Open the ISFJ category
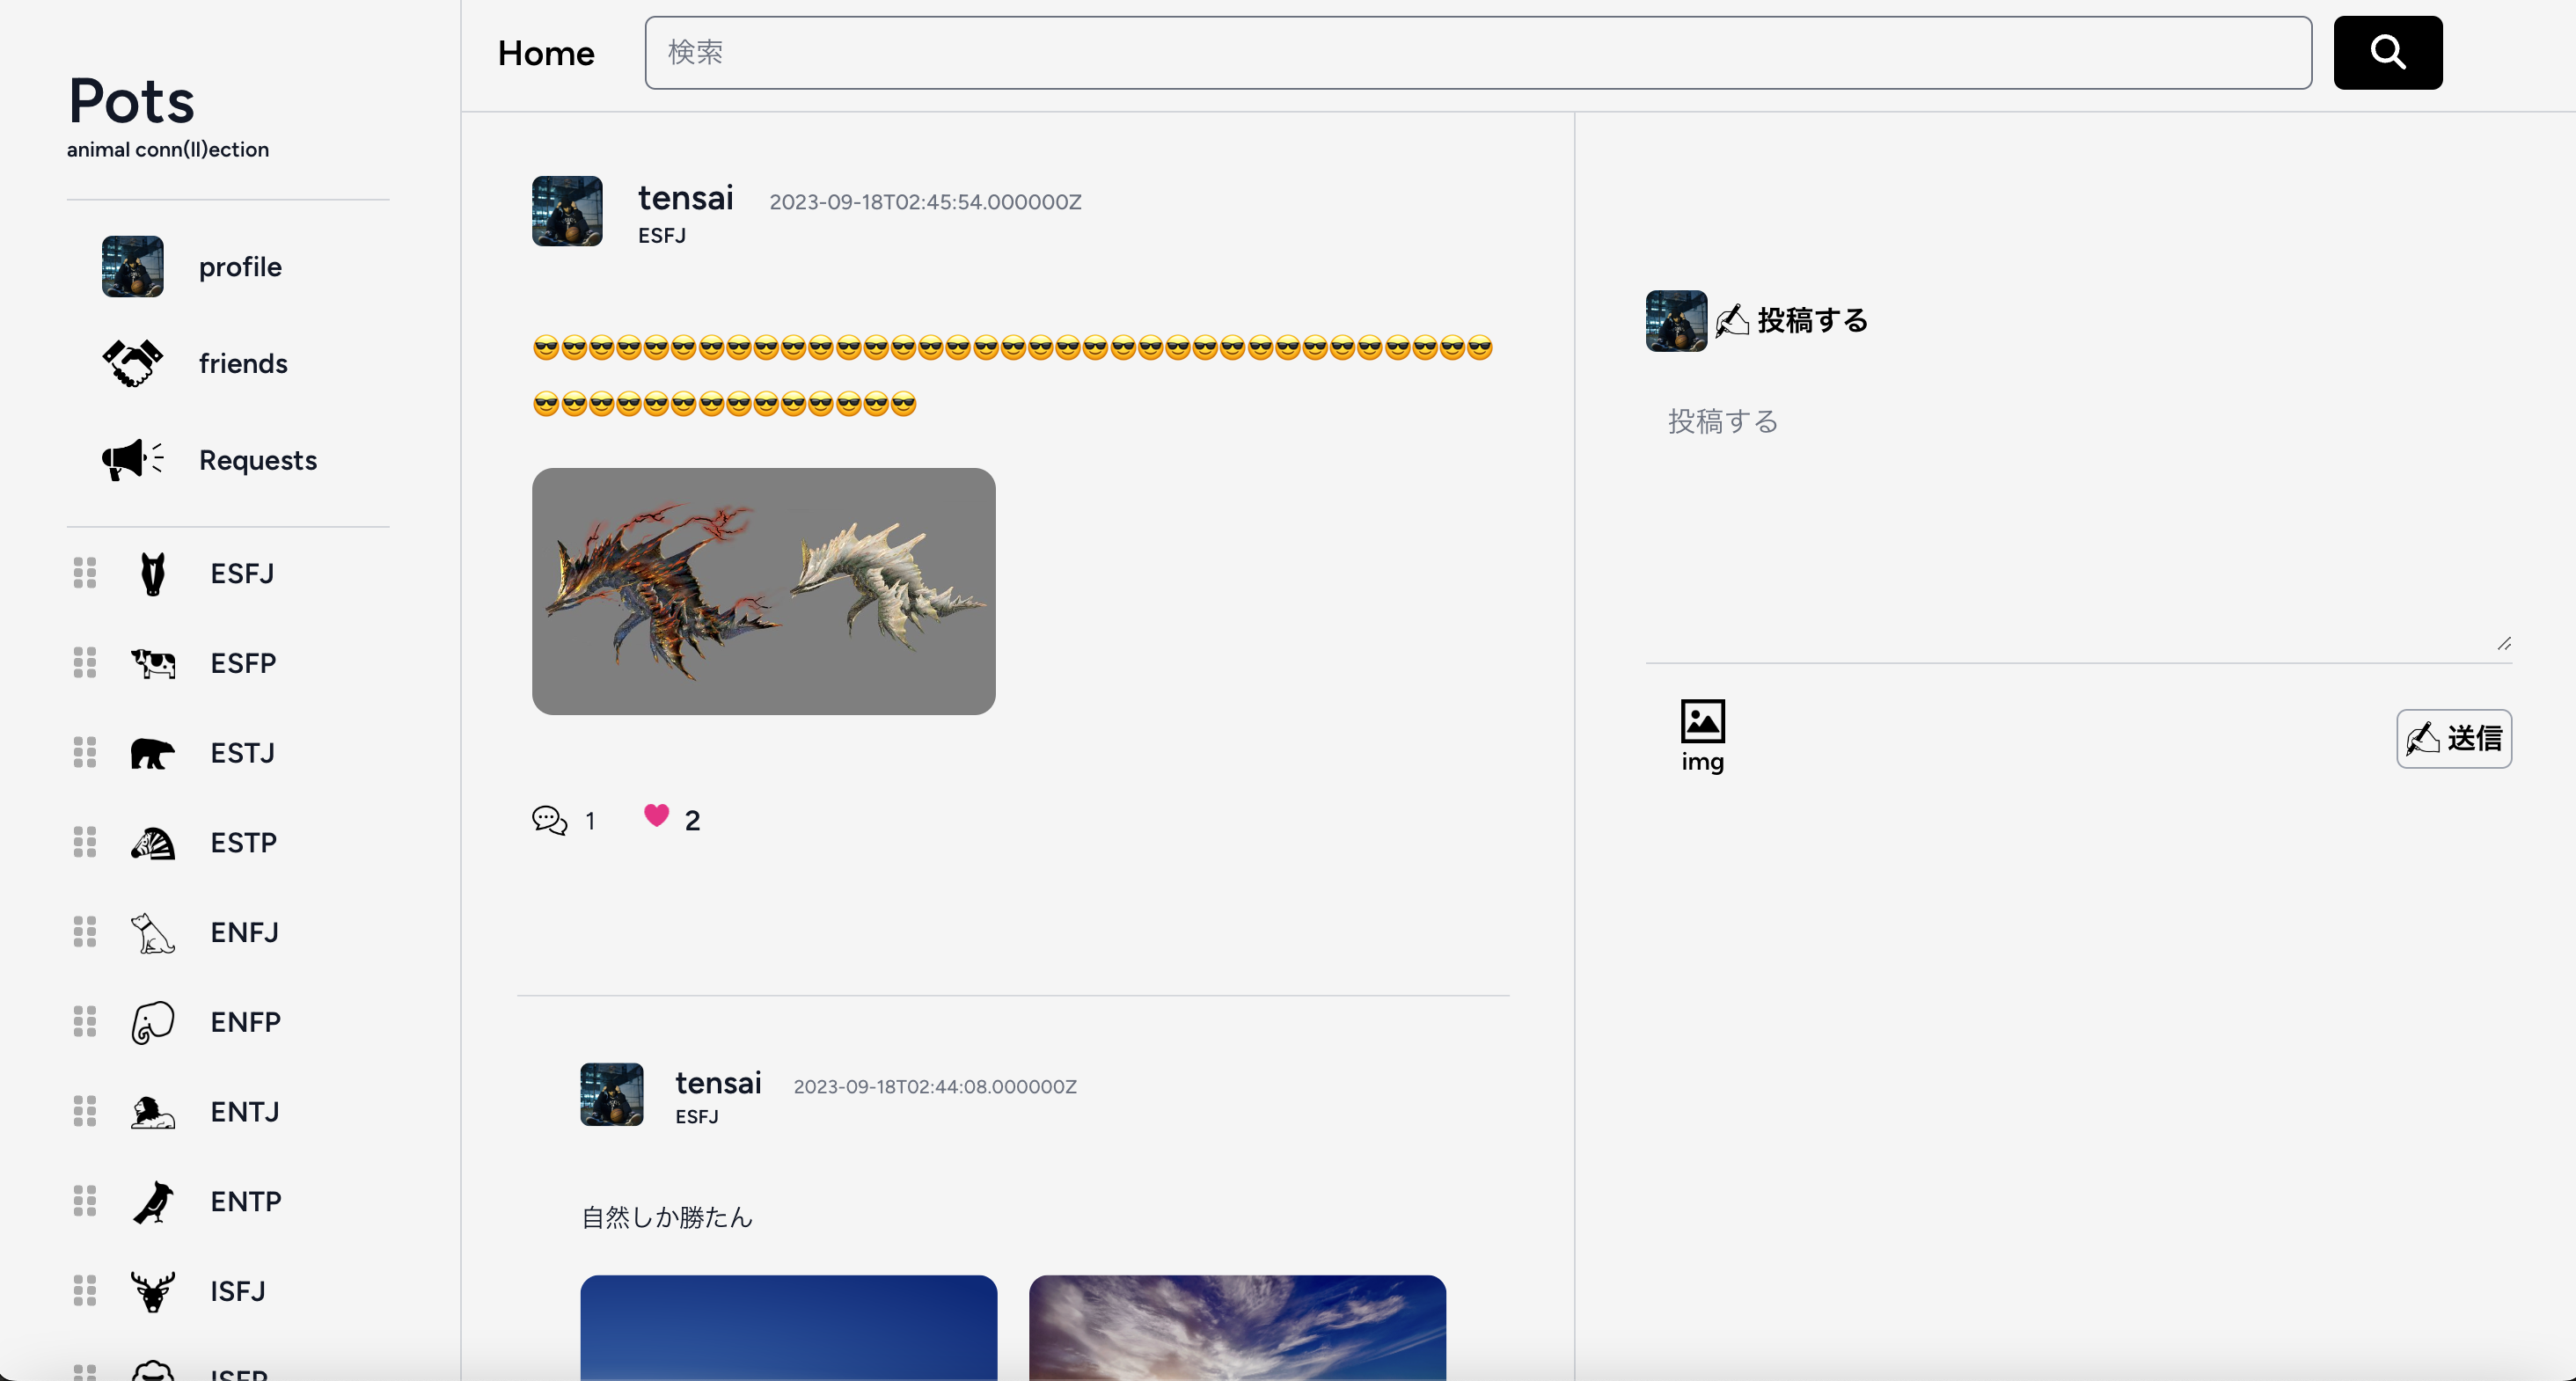2576x1381 pixels. pyautogui.click(x=238, y=1291)
